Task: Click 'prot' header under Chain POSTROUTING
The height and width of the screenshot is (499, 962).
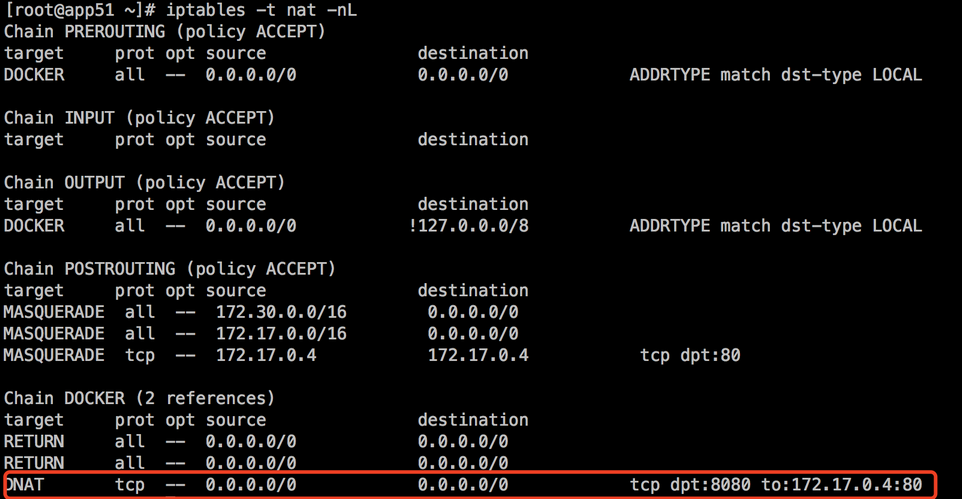Action: click(135, 291)
